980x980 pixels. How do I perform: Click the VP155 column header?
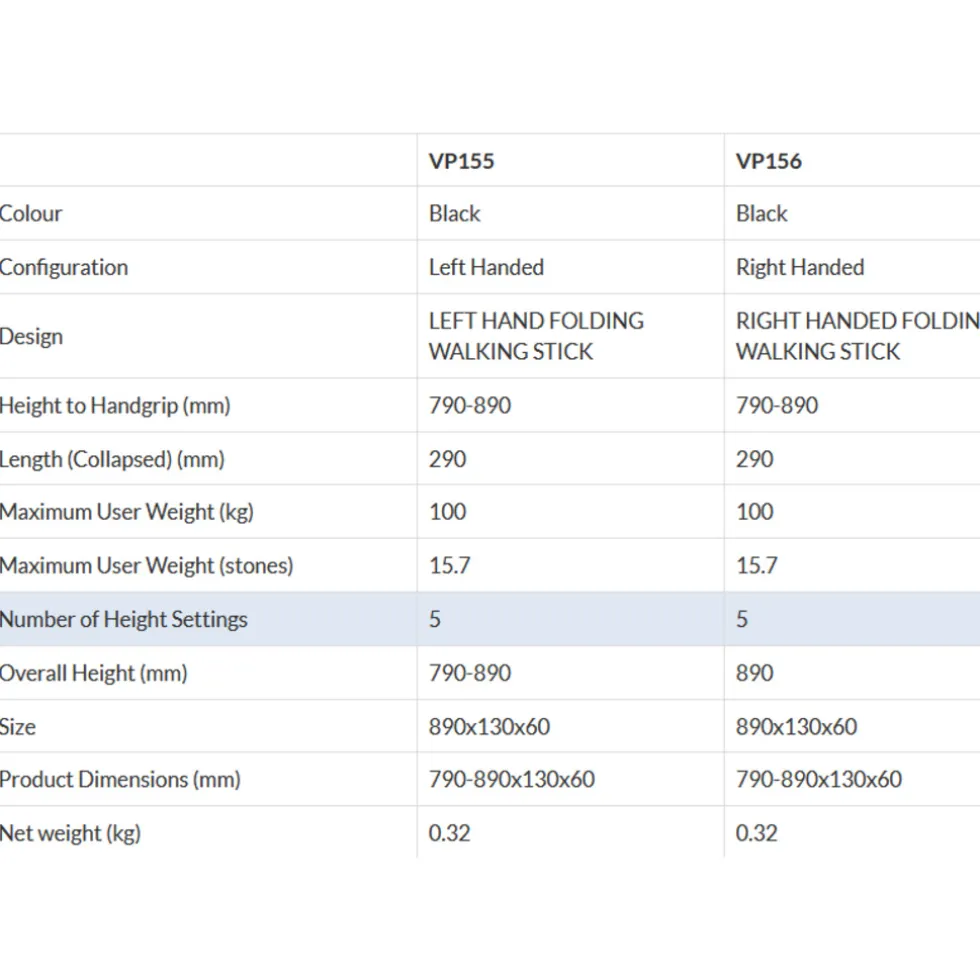[x=461, y=161]
